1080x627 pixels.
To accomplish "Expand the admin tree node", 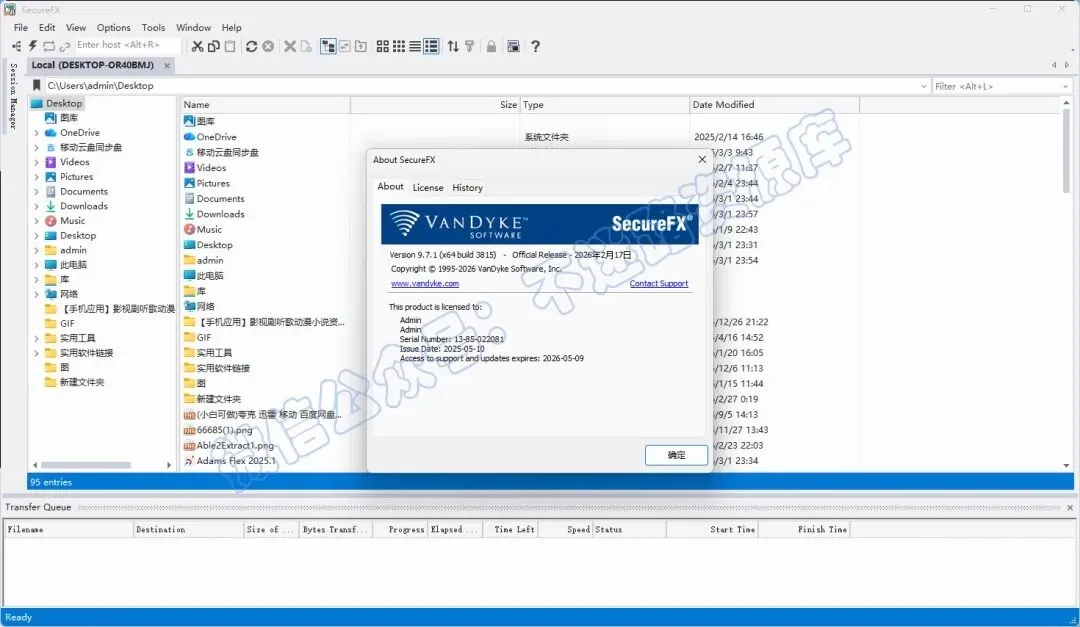I will (x=37, y=250).
